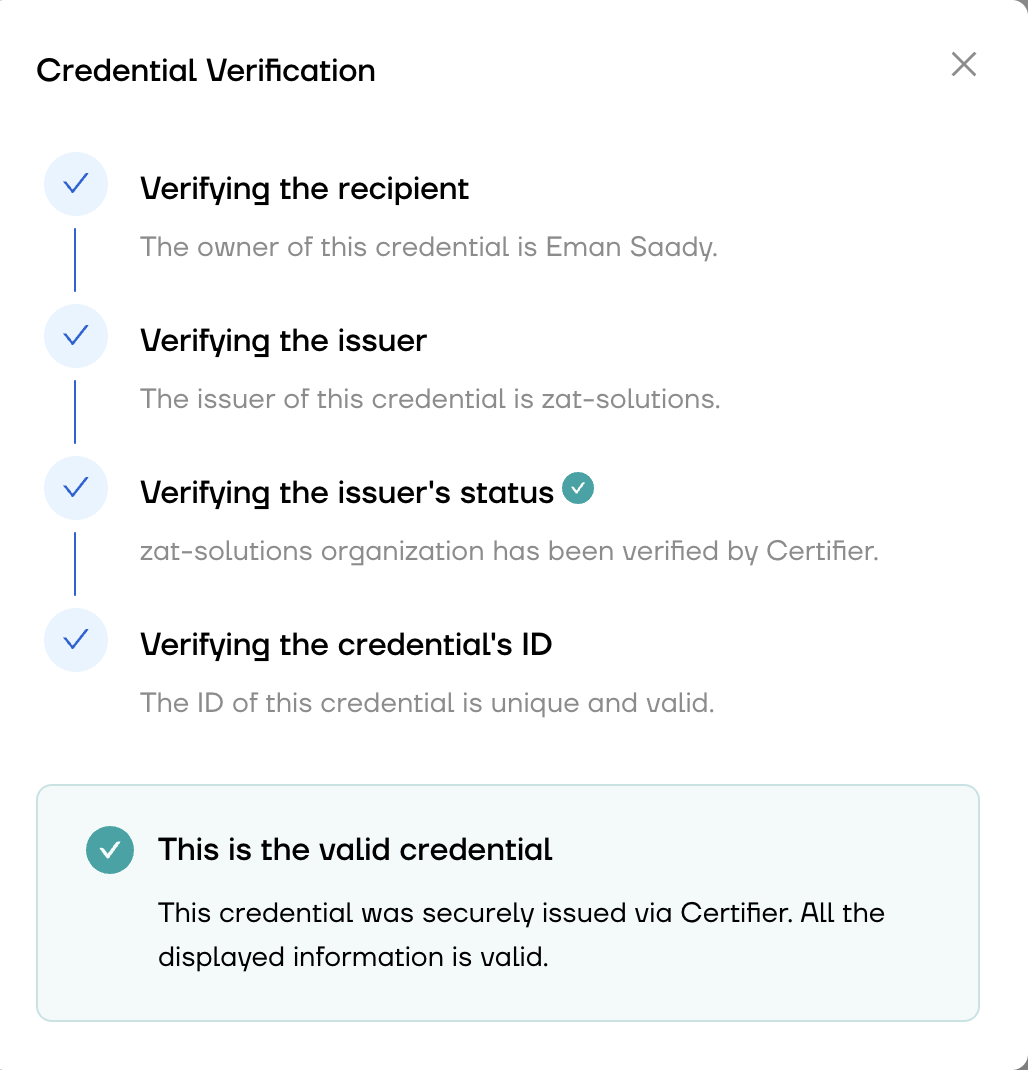The height and width of the screenshot is (1070, 1028).
Task: Click the teal verified badge after issuer's status heading
Action: [x=578, y=488]
